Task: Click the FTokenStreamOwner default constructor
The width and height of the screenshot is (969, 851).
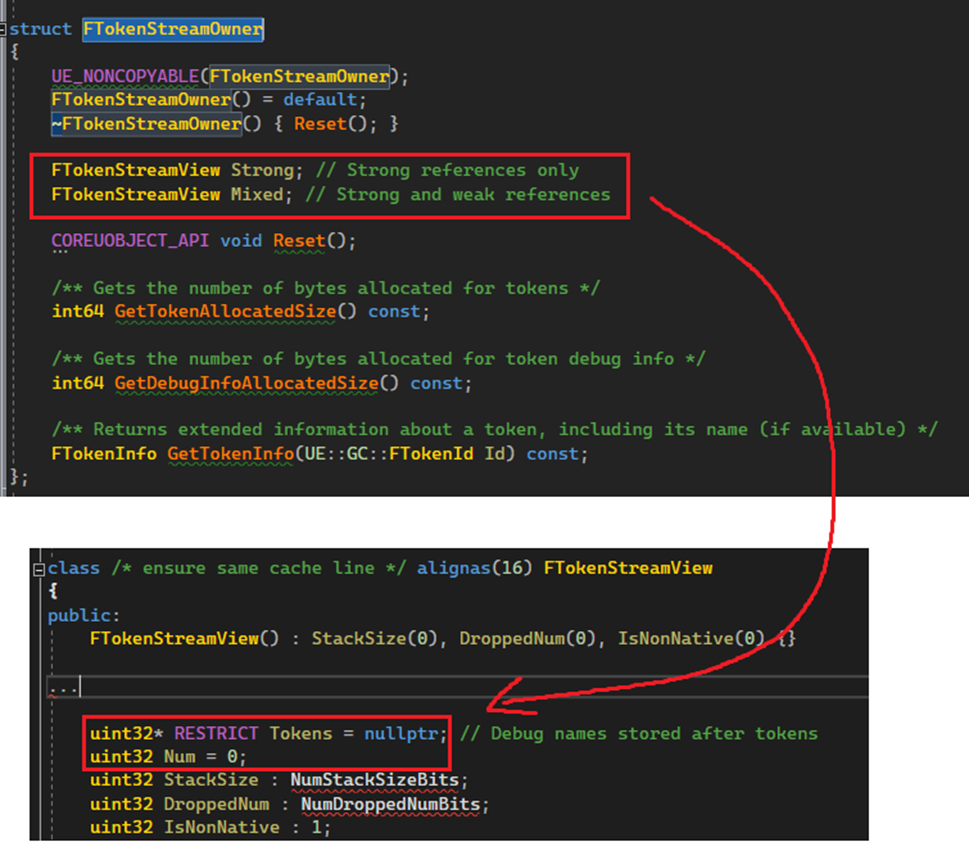Action: click(141, 99)
